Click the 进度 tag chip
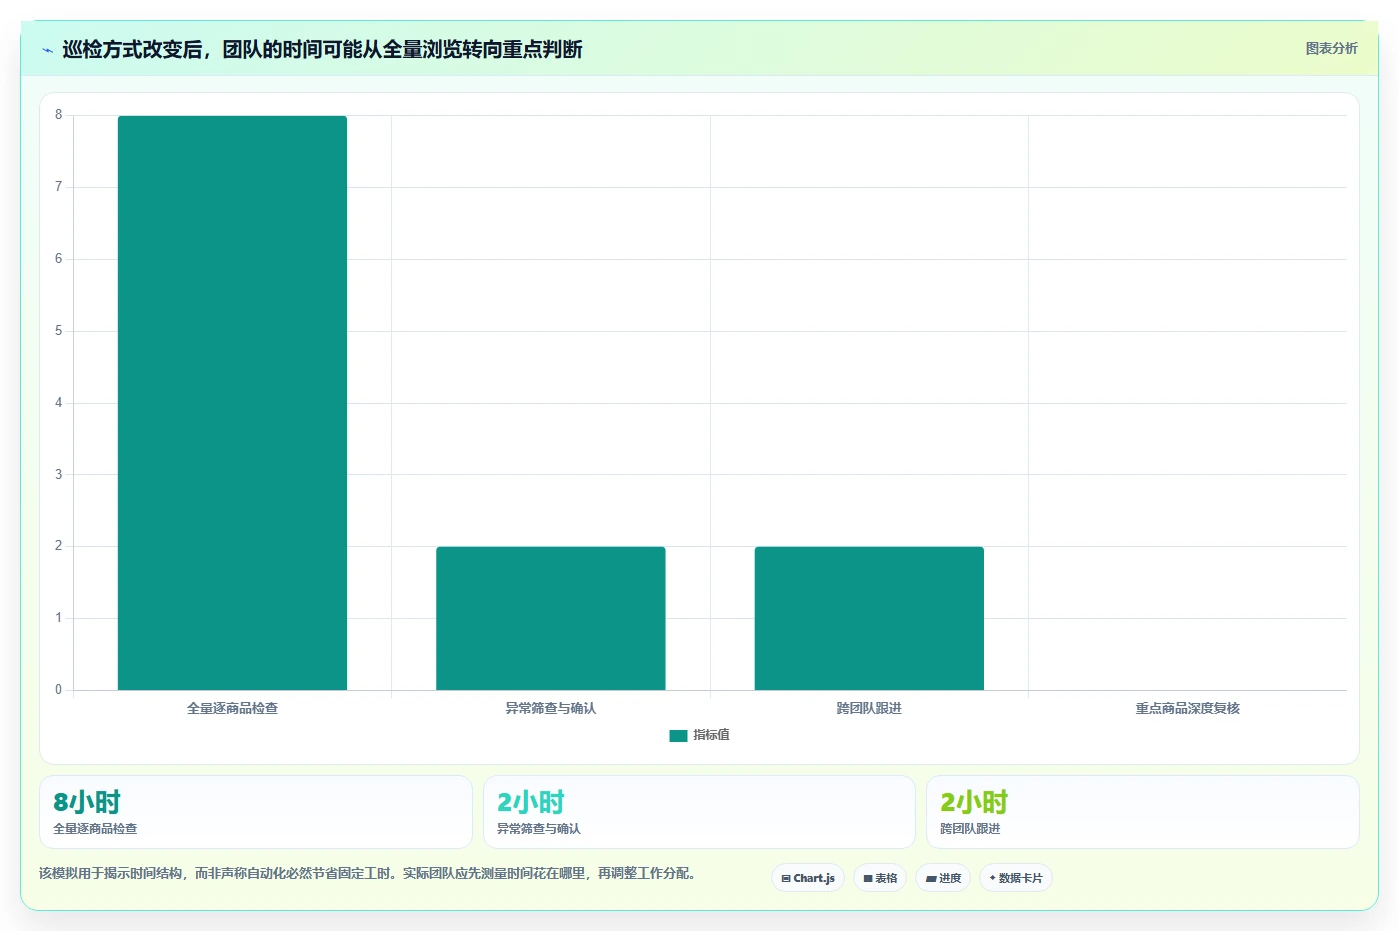1399x931 pixels. pos(943,878)
